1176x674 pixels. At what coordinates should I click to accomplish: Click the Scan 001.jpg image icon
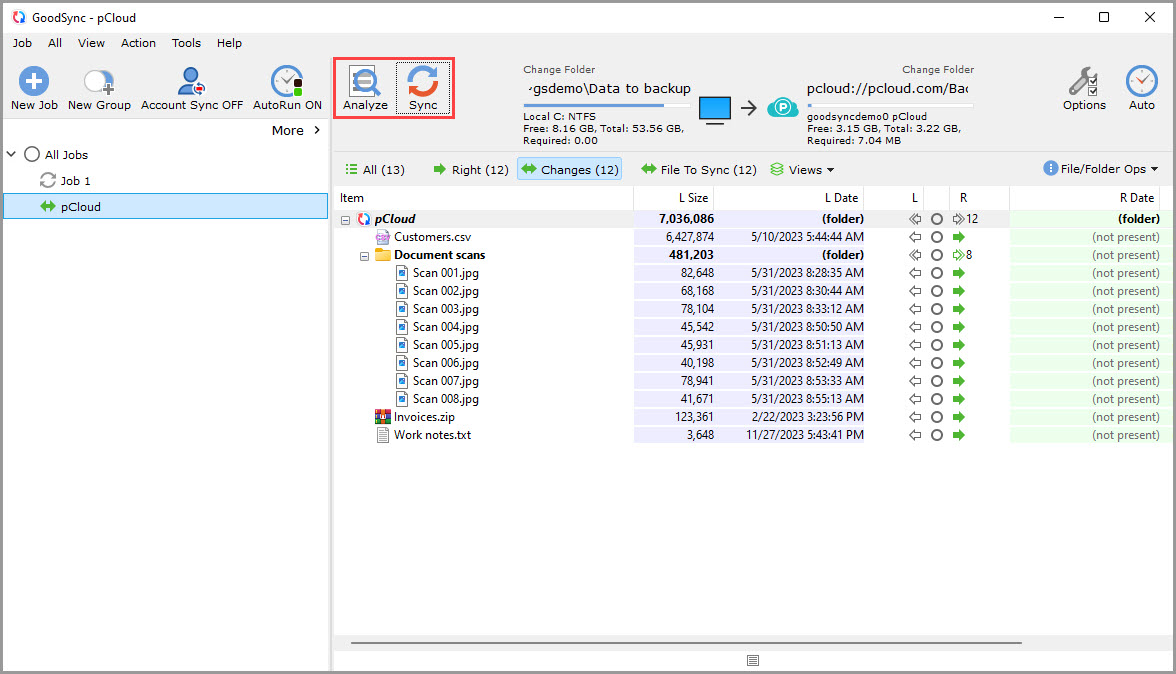pos(402,273)
